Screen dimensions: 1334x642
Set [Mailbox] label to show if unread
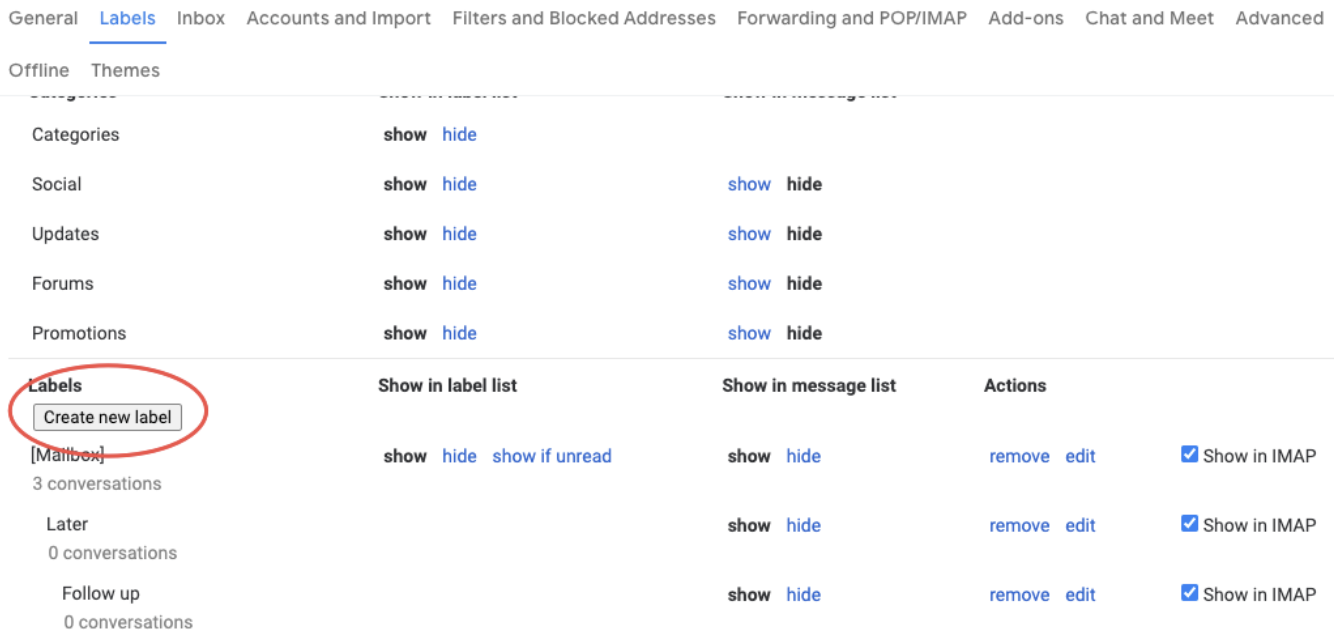[552, 456]
